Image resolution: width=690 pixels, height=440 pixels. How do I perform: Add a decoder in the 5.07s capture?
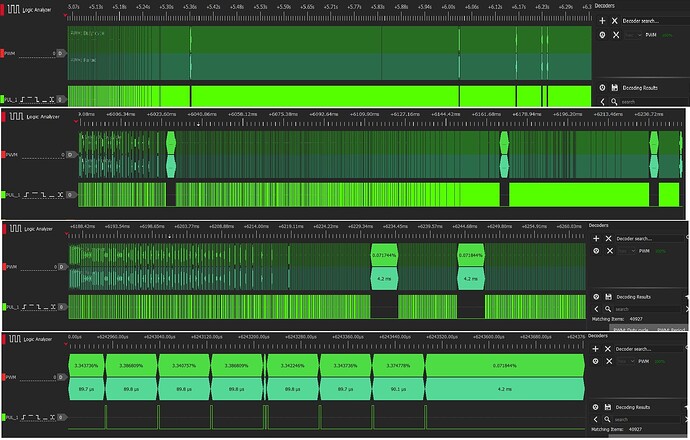602,21
